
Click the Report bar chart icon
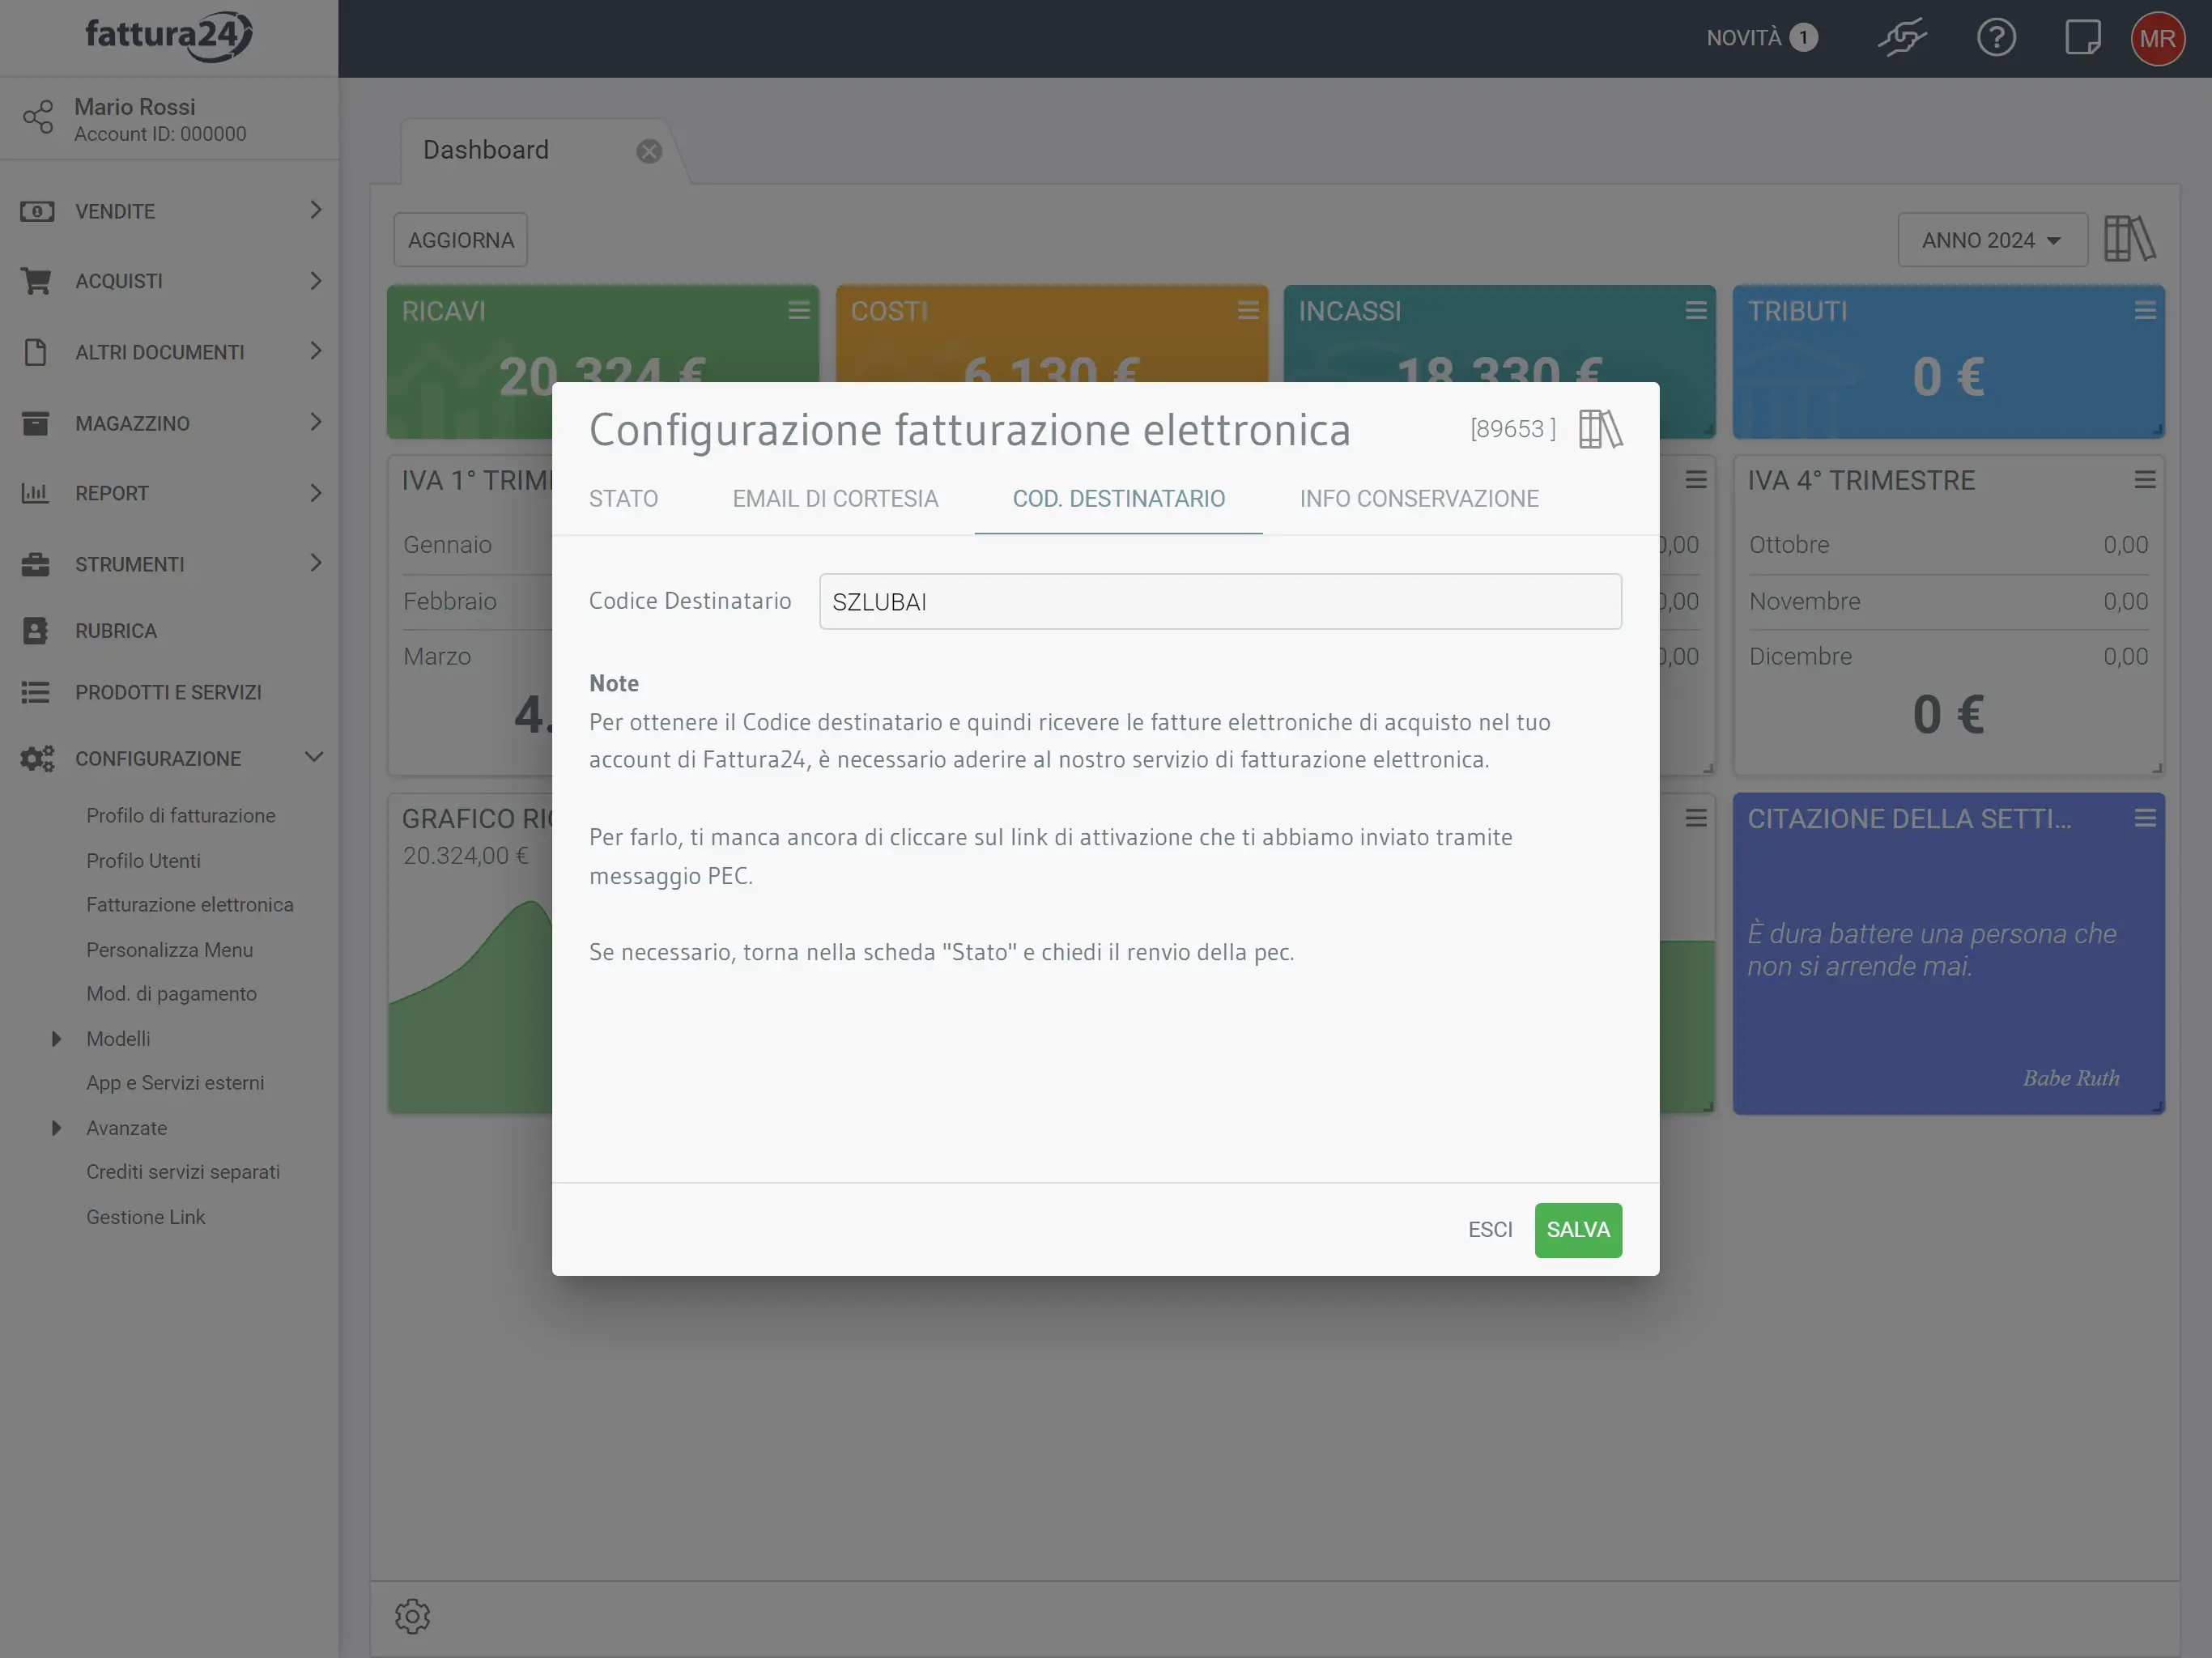coord(35,493)
